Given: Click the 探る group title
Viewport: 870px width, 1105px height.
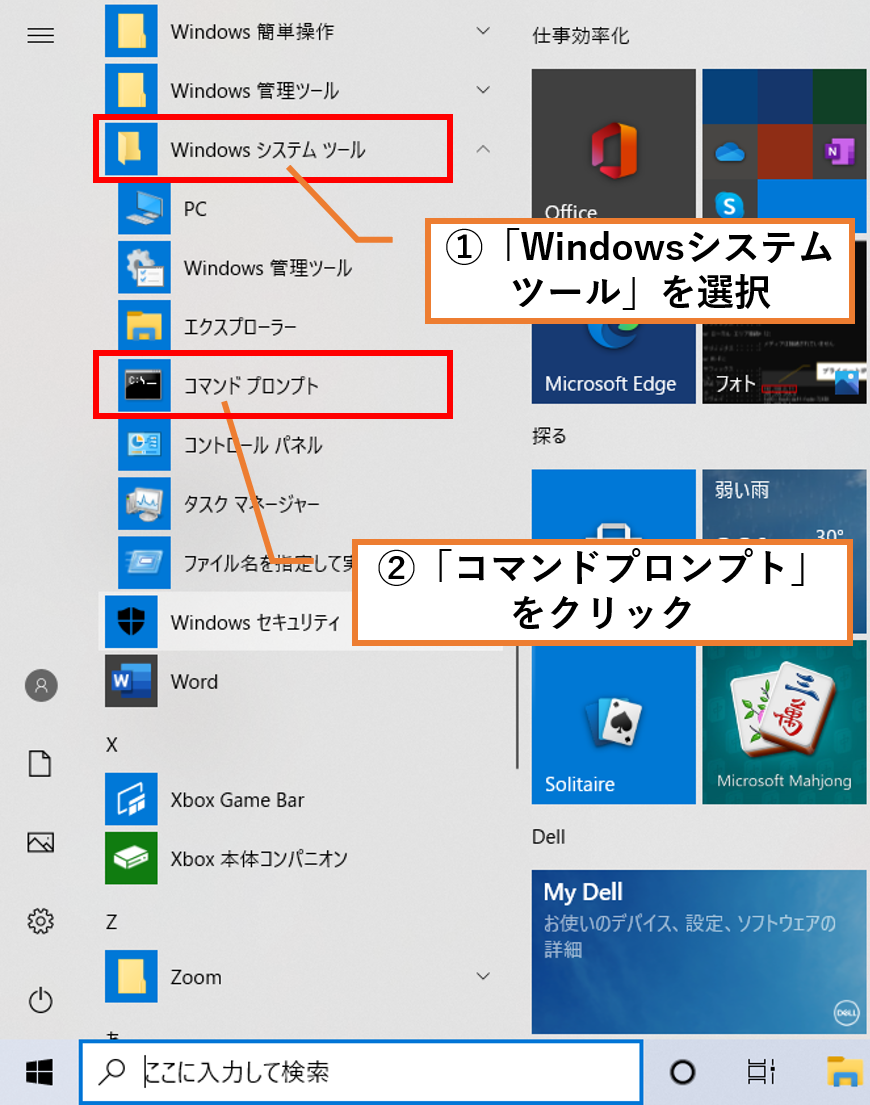Looking at the screenshot, I should (x=549, y=436).
